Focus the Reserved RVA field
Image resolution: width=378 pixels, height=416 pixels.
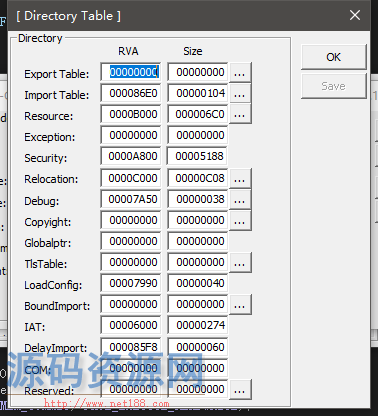(131, 389)
